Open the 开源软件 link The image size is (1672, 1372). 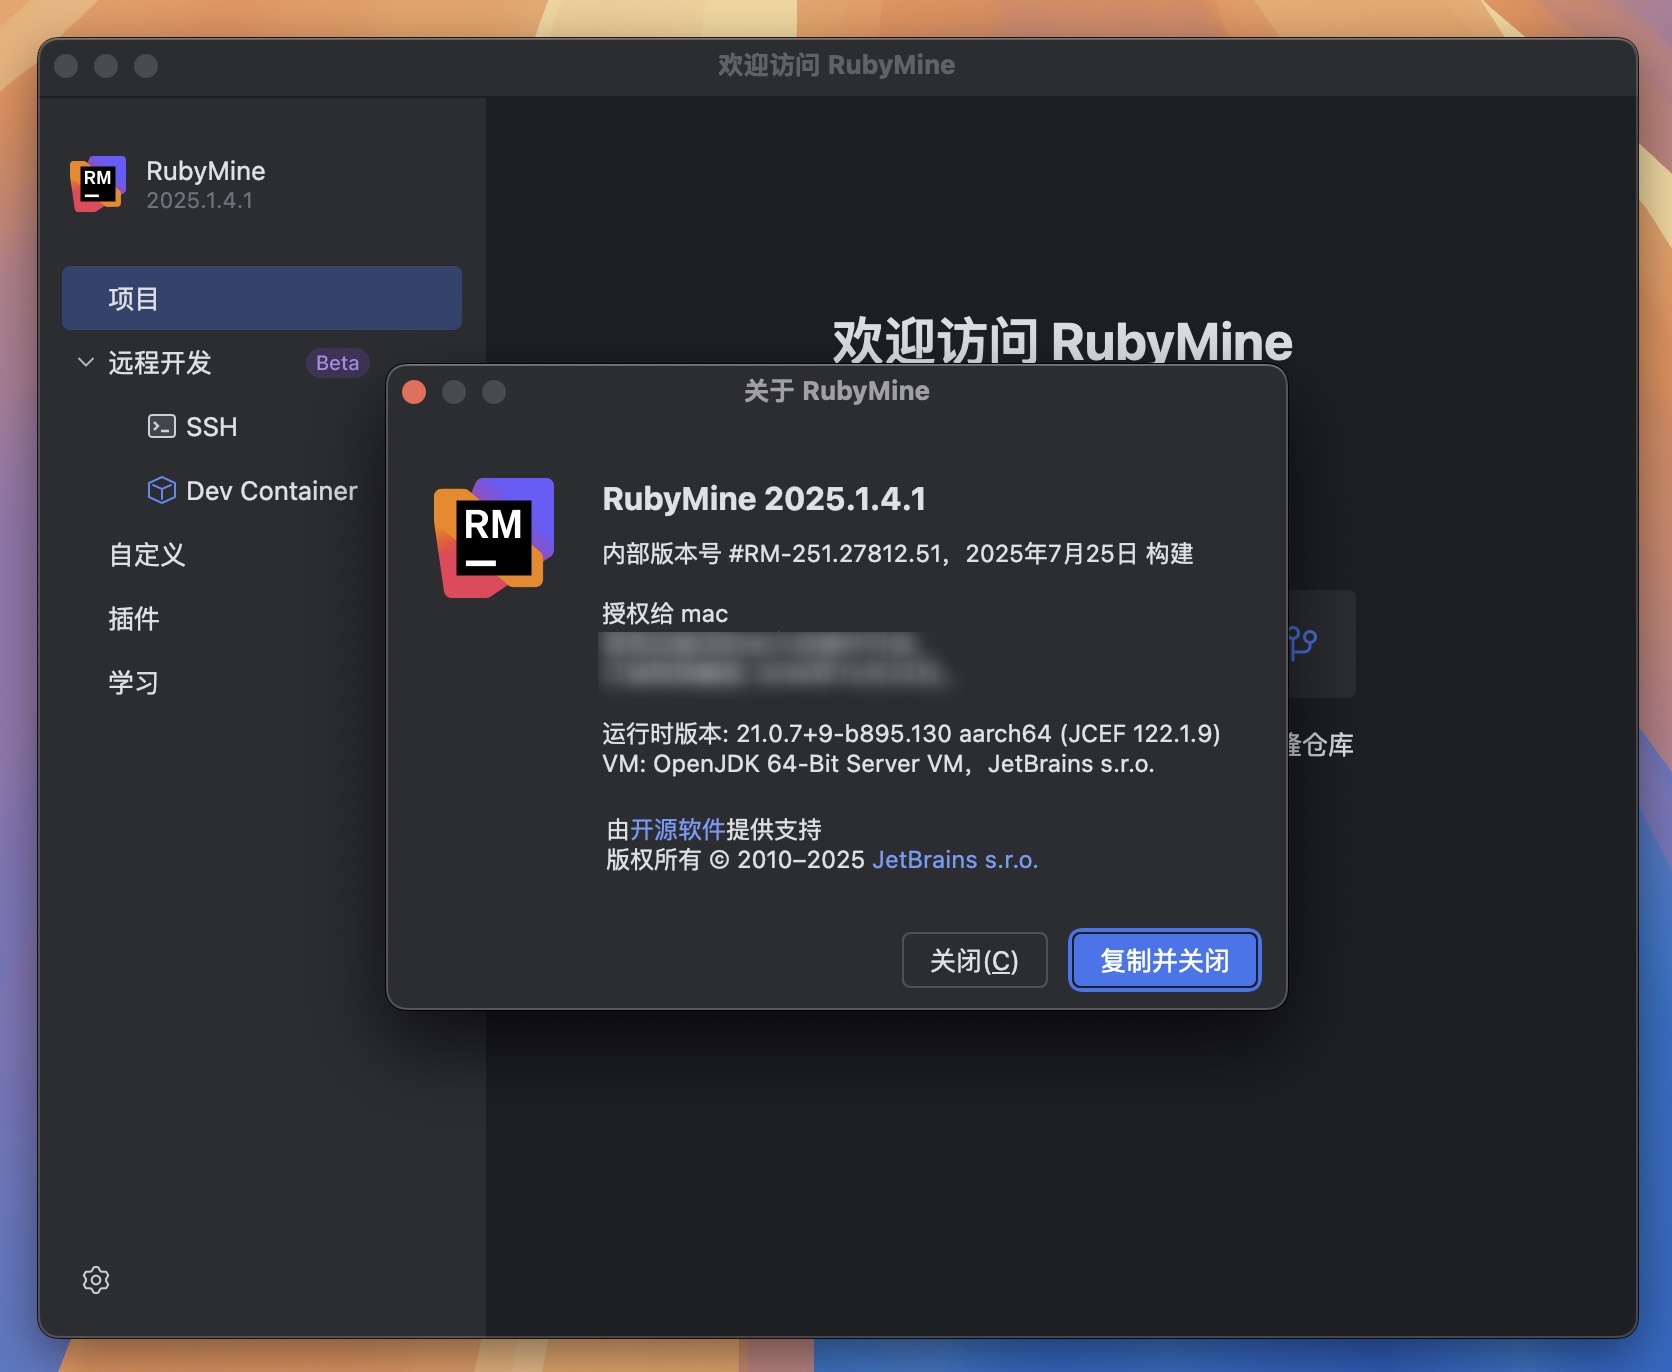(677, 829)
